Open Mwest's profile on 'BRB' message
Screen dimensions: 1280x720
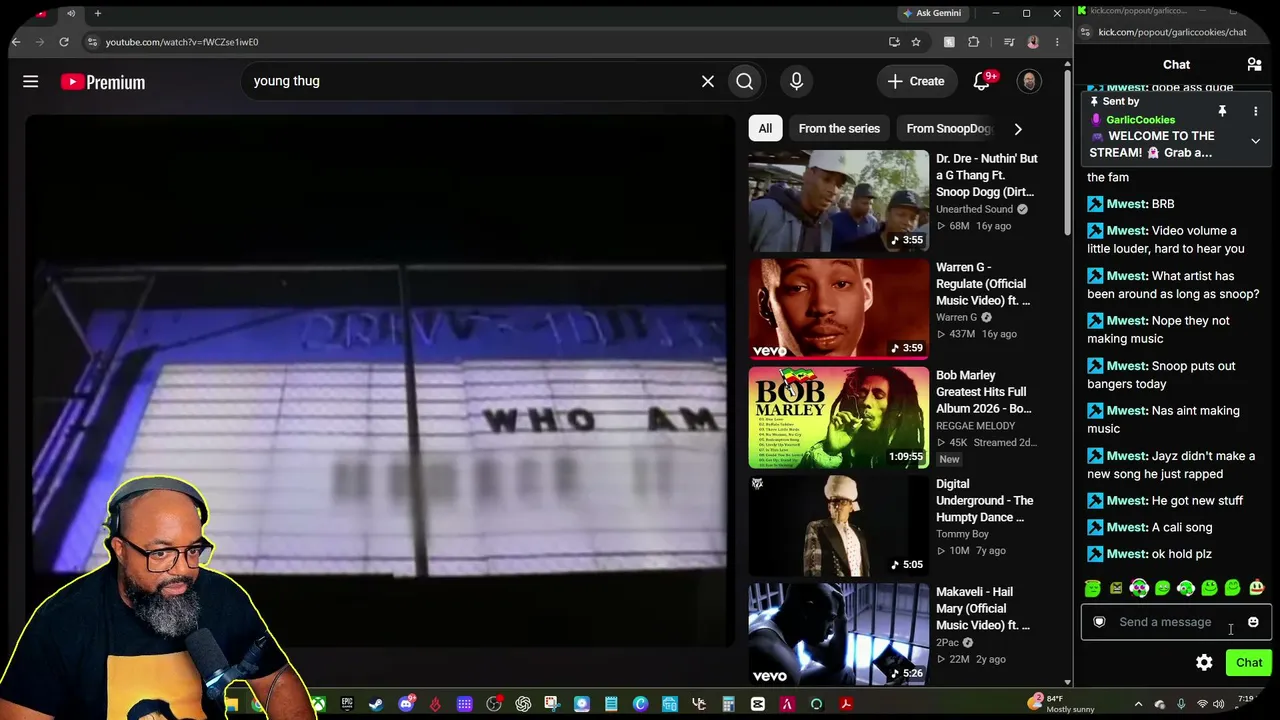pyautogui.click(x=1126, y=204)
